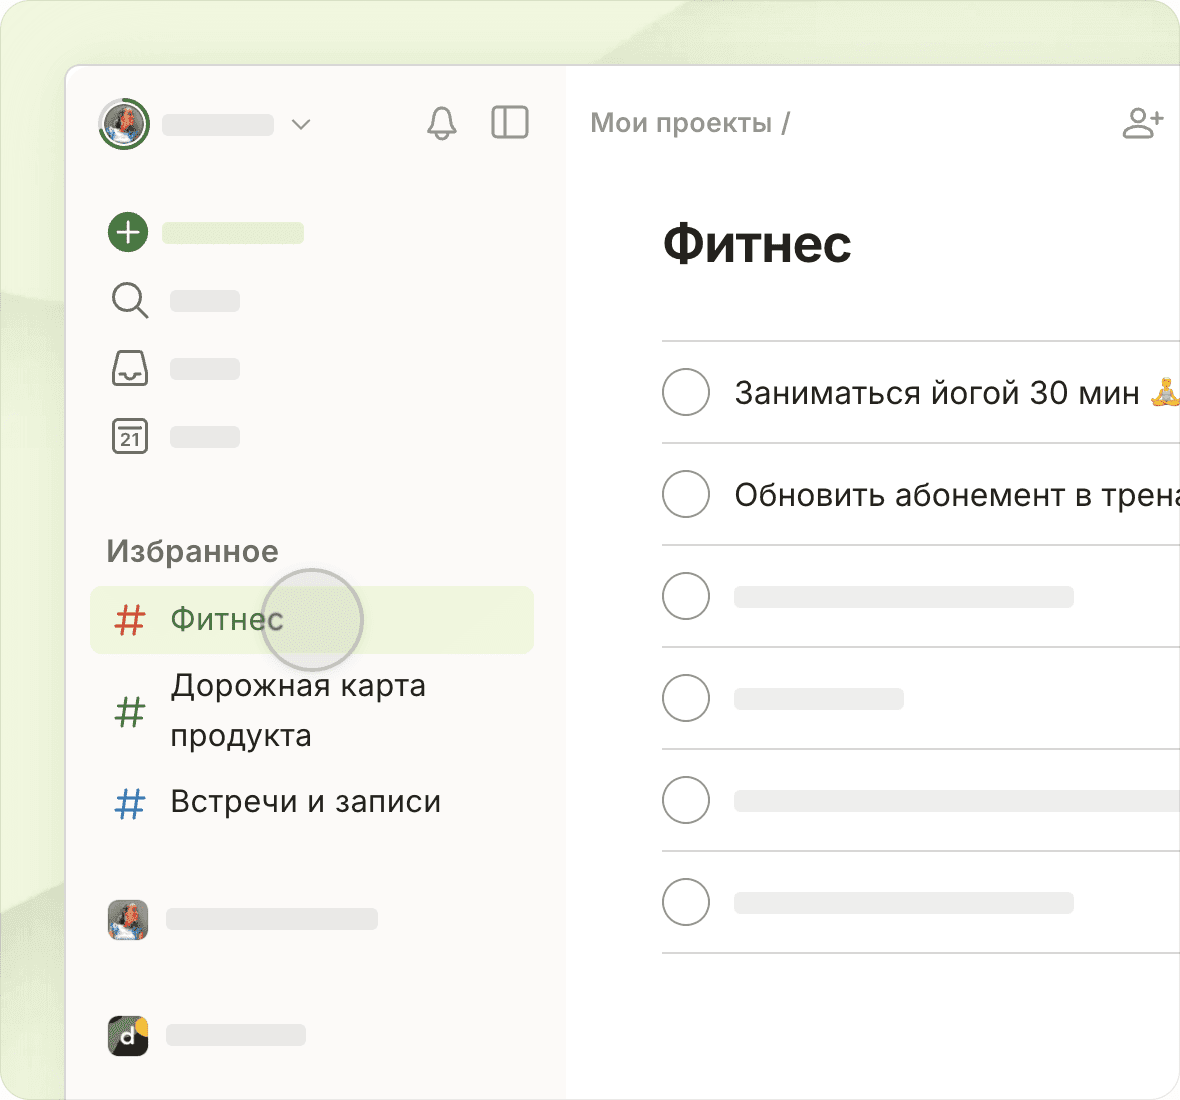Click the share person-plus icon
This screenshot has height=1100, width=1180.
(1142, 123)
